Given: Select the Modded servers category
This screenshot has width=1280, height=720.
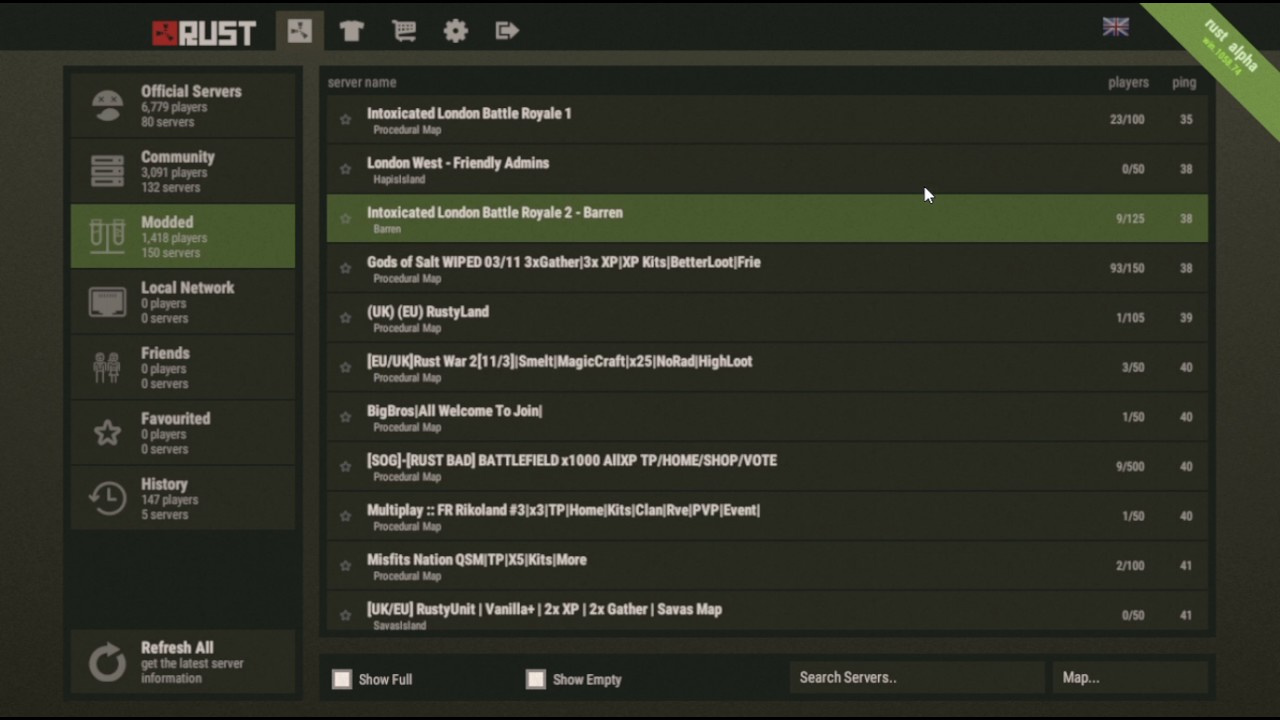Looking at the screenshot, I should click(x=183, y=236).
